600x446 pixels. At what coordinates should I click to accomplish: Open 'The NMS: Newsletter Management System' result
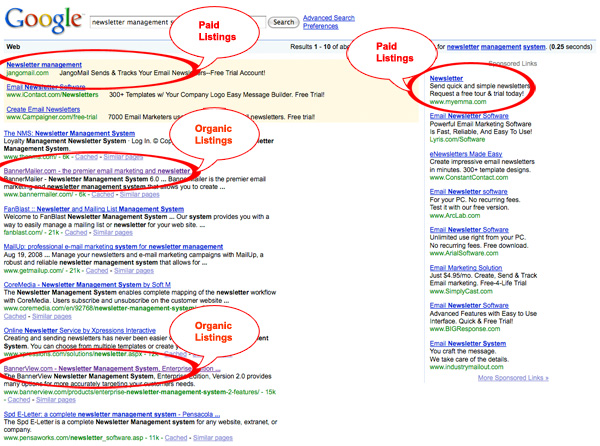pyautogui.click(x=69, y=133)
